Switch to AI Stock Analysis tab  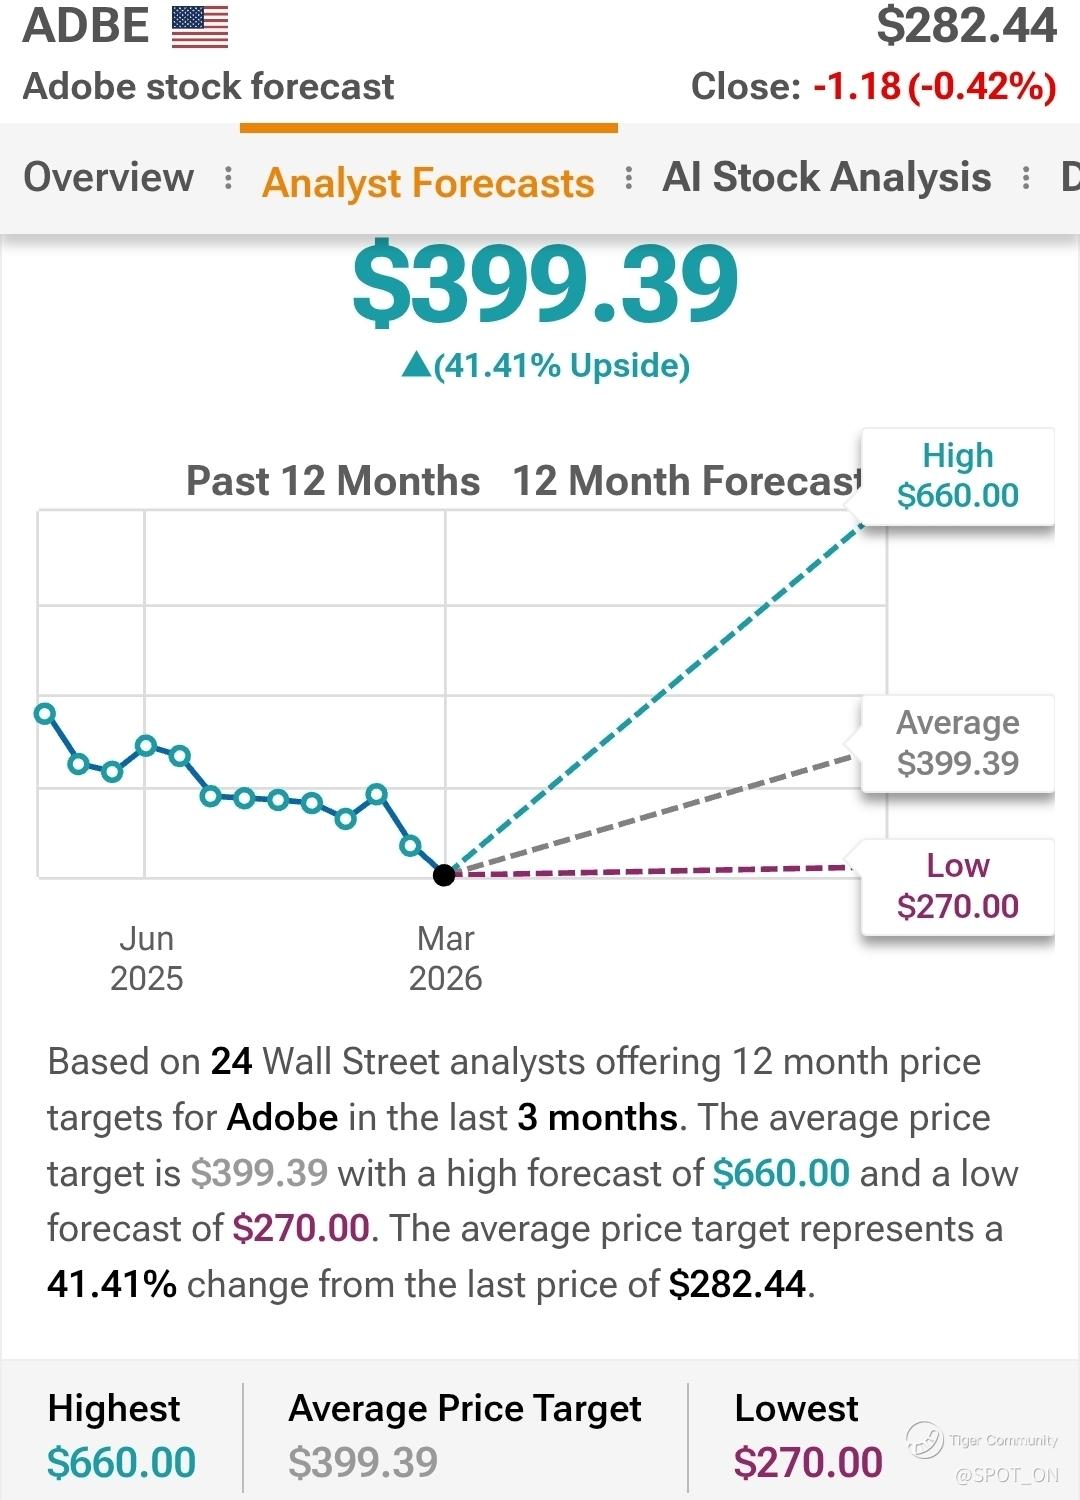pos(826,178)
